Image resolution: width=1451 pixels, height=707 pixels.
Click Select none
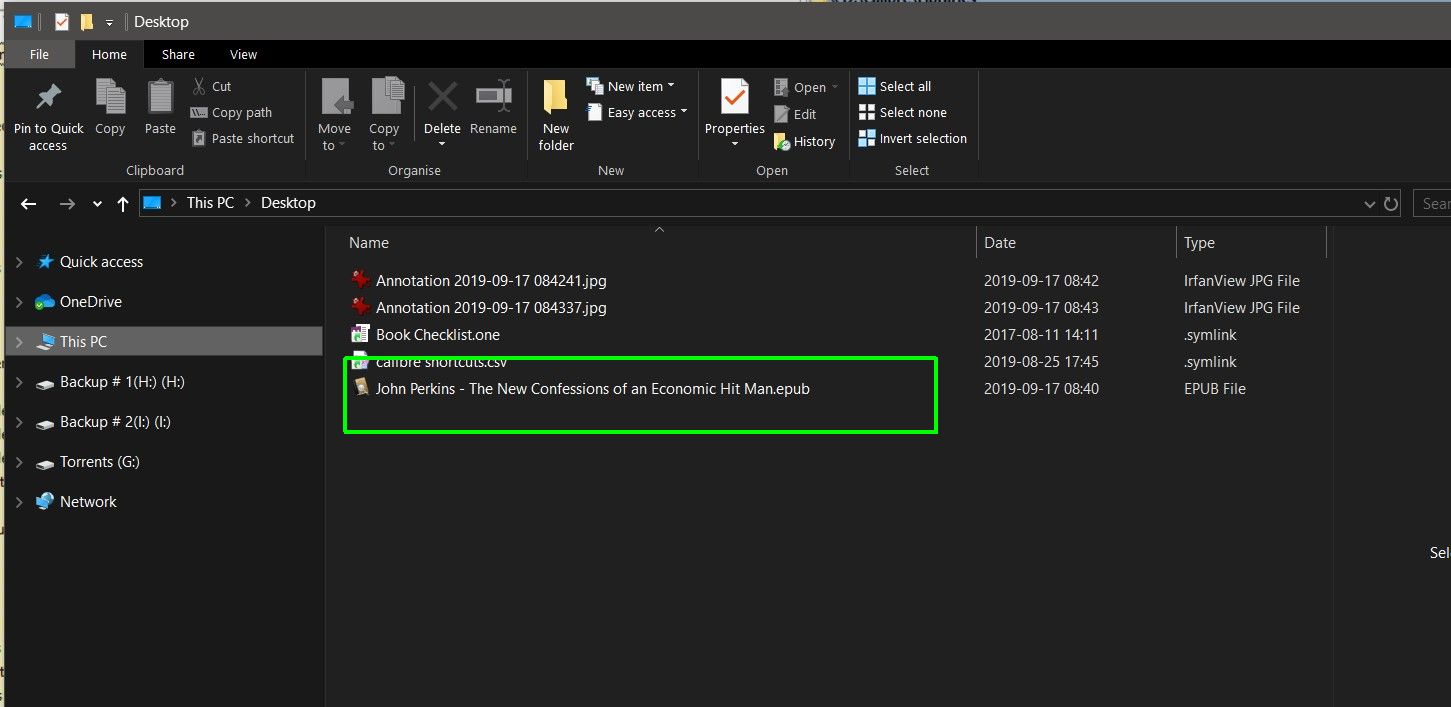point(903,112)
